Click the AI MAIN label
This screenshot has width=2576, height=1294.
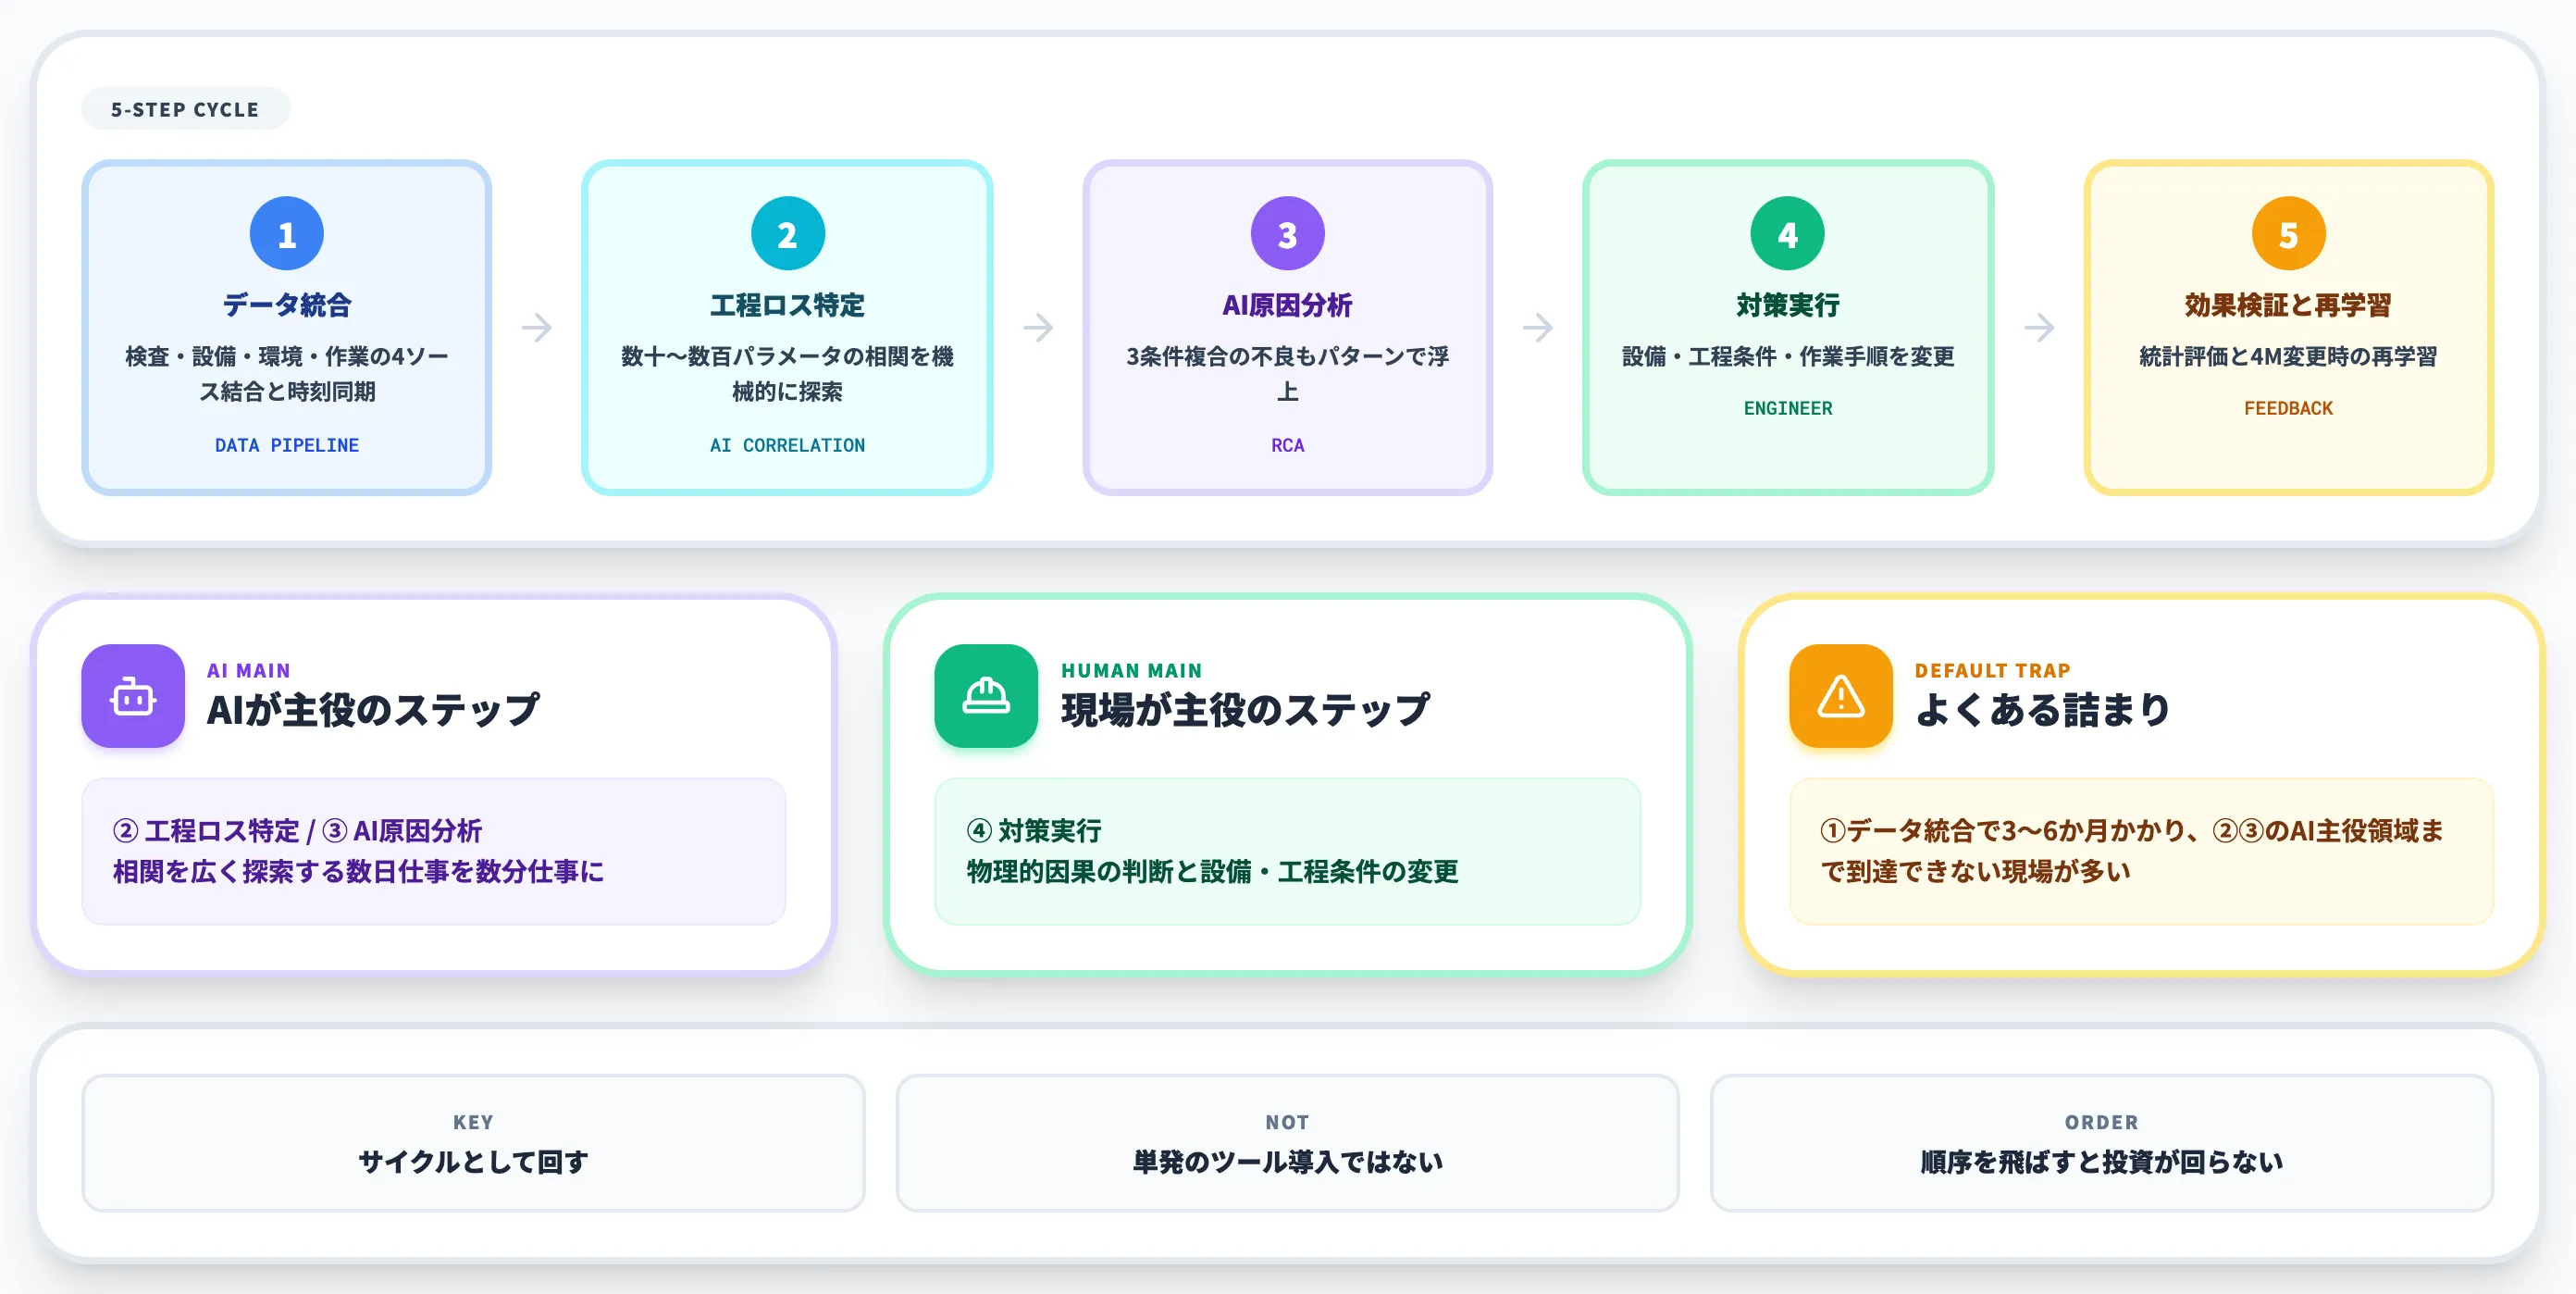(x=249, y=671)
